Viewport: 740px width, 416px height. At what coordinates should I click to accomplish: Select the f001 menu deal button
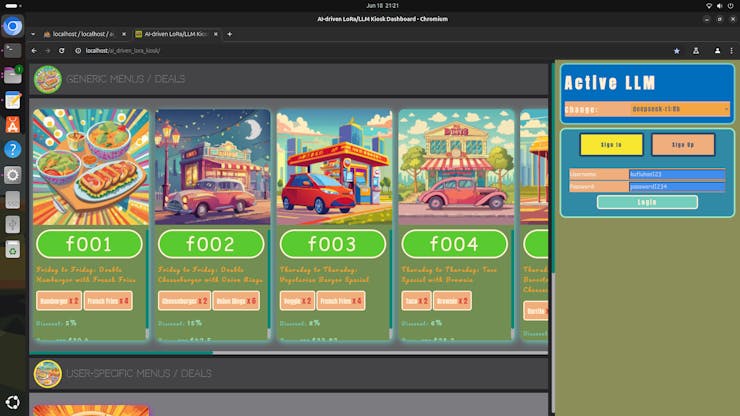89,244
